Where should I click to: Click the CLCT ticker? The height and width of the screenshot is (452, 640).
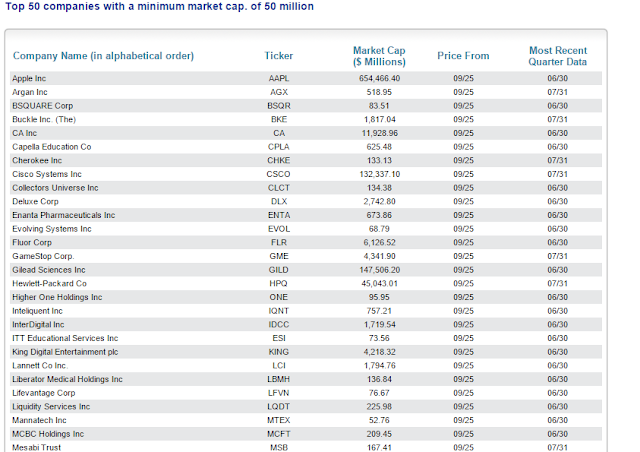click(x=279, y=188)
